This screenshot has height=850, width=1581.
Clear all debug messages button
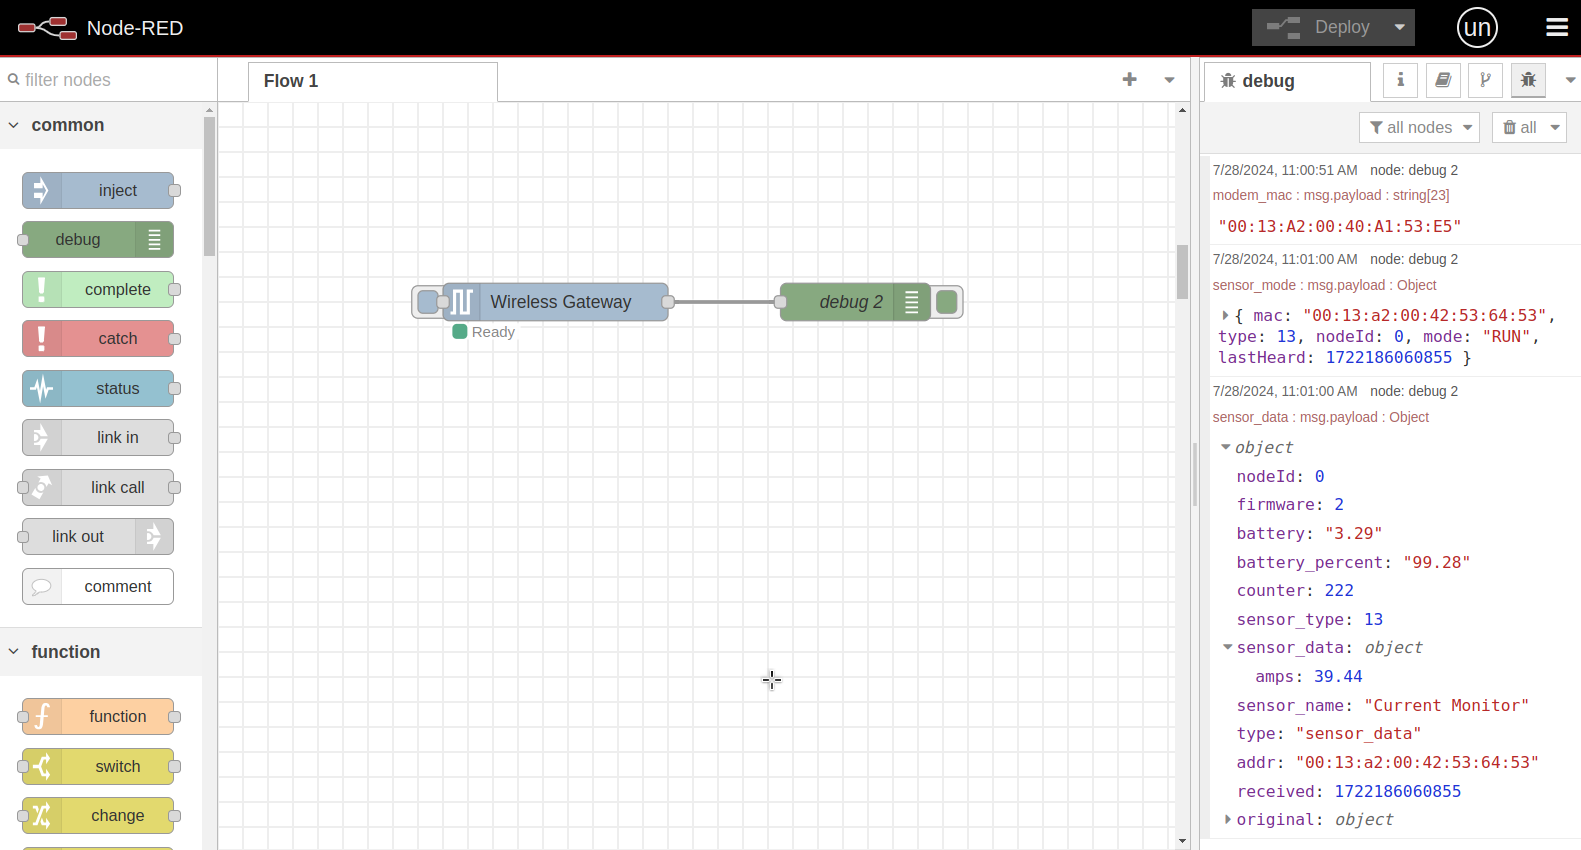[x=1518, y=127]
